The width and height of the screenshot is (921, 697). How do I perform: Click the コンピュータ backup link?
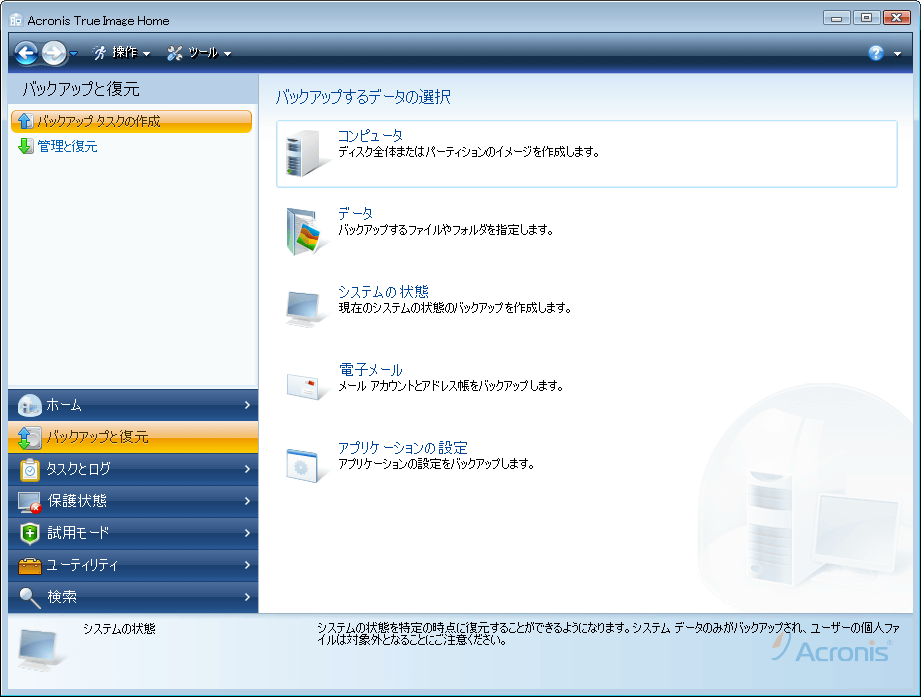(x=371, y=136)
